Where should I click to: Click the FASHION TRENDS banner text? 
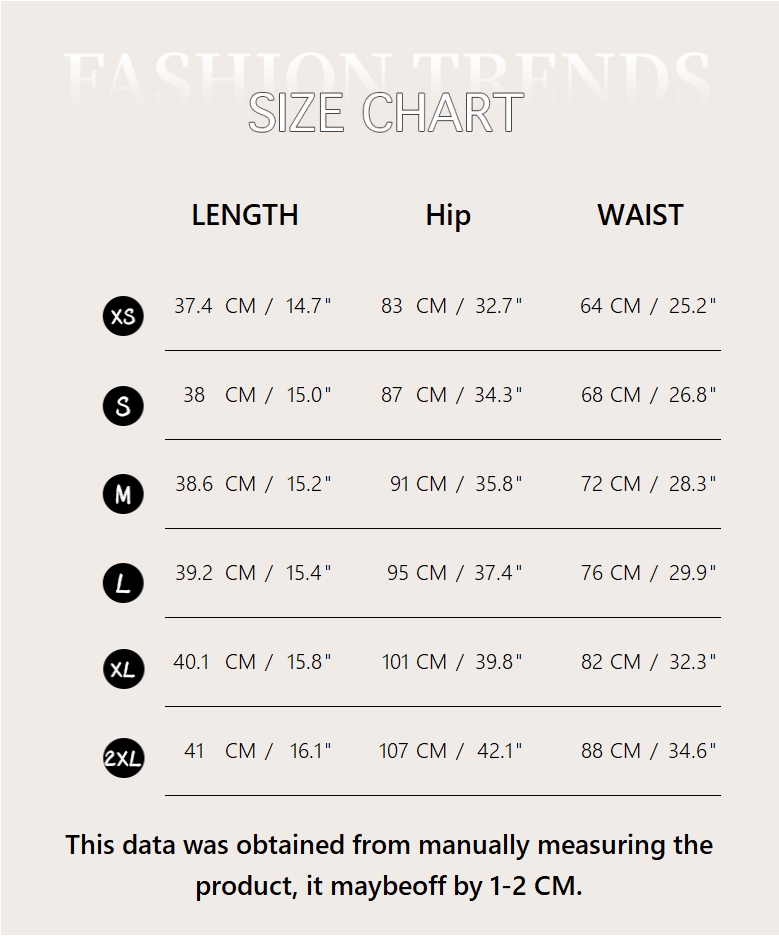point(387,76)
